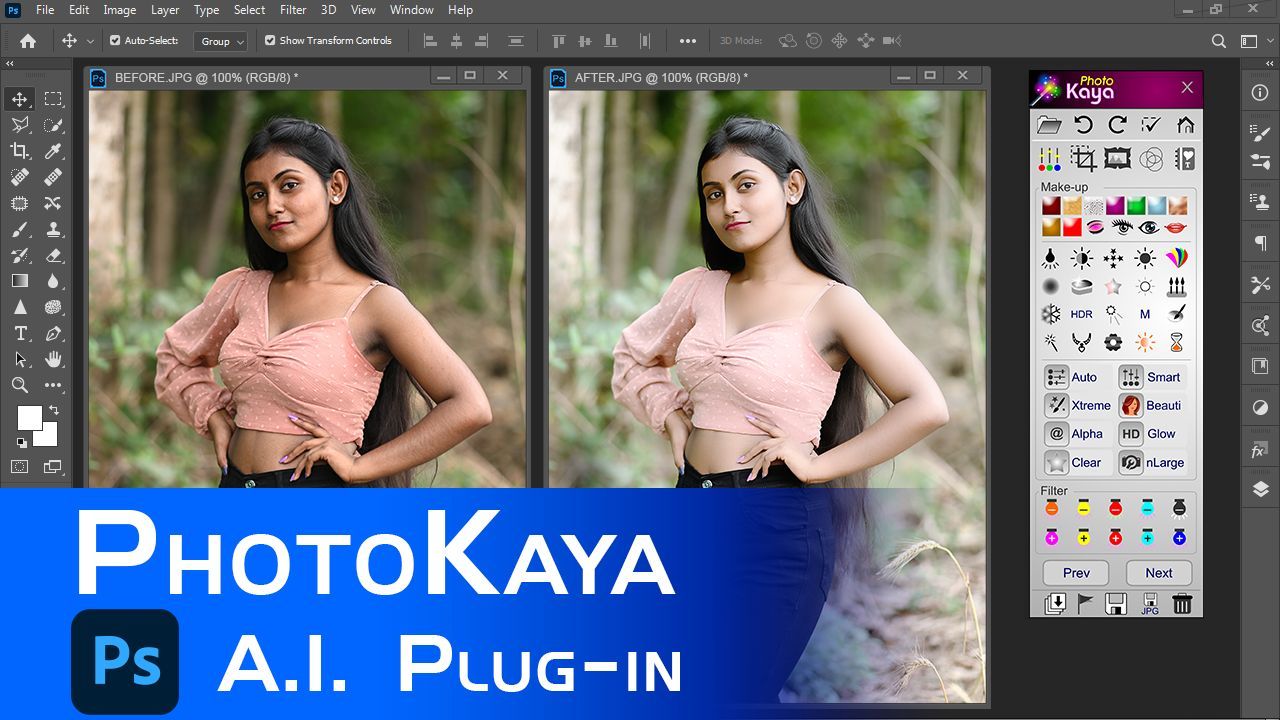1280x720 pixels.
Task: Click the BEFORE.JPG document title bar
Action: point(305,77)
